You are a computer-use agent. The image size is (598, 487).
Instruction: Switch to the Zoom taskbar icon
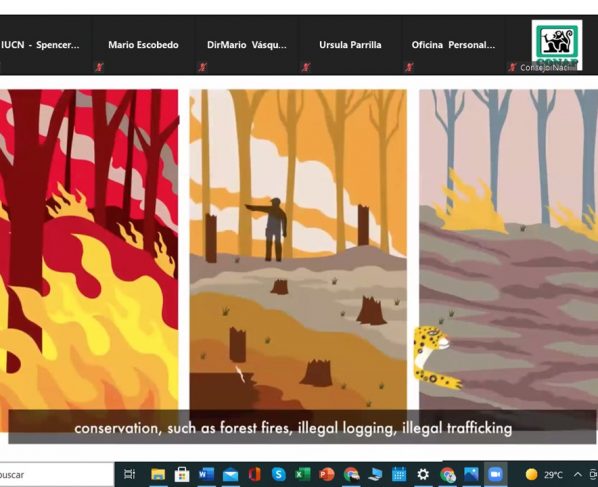[x=495, y=474]
